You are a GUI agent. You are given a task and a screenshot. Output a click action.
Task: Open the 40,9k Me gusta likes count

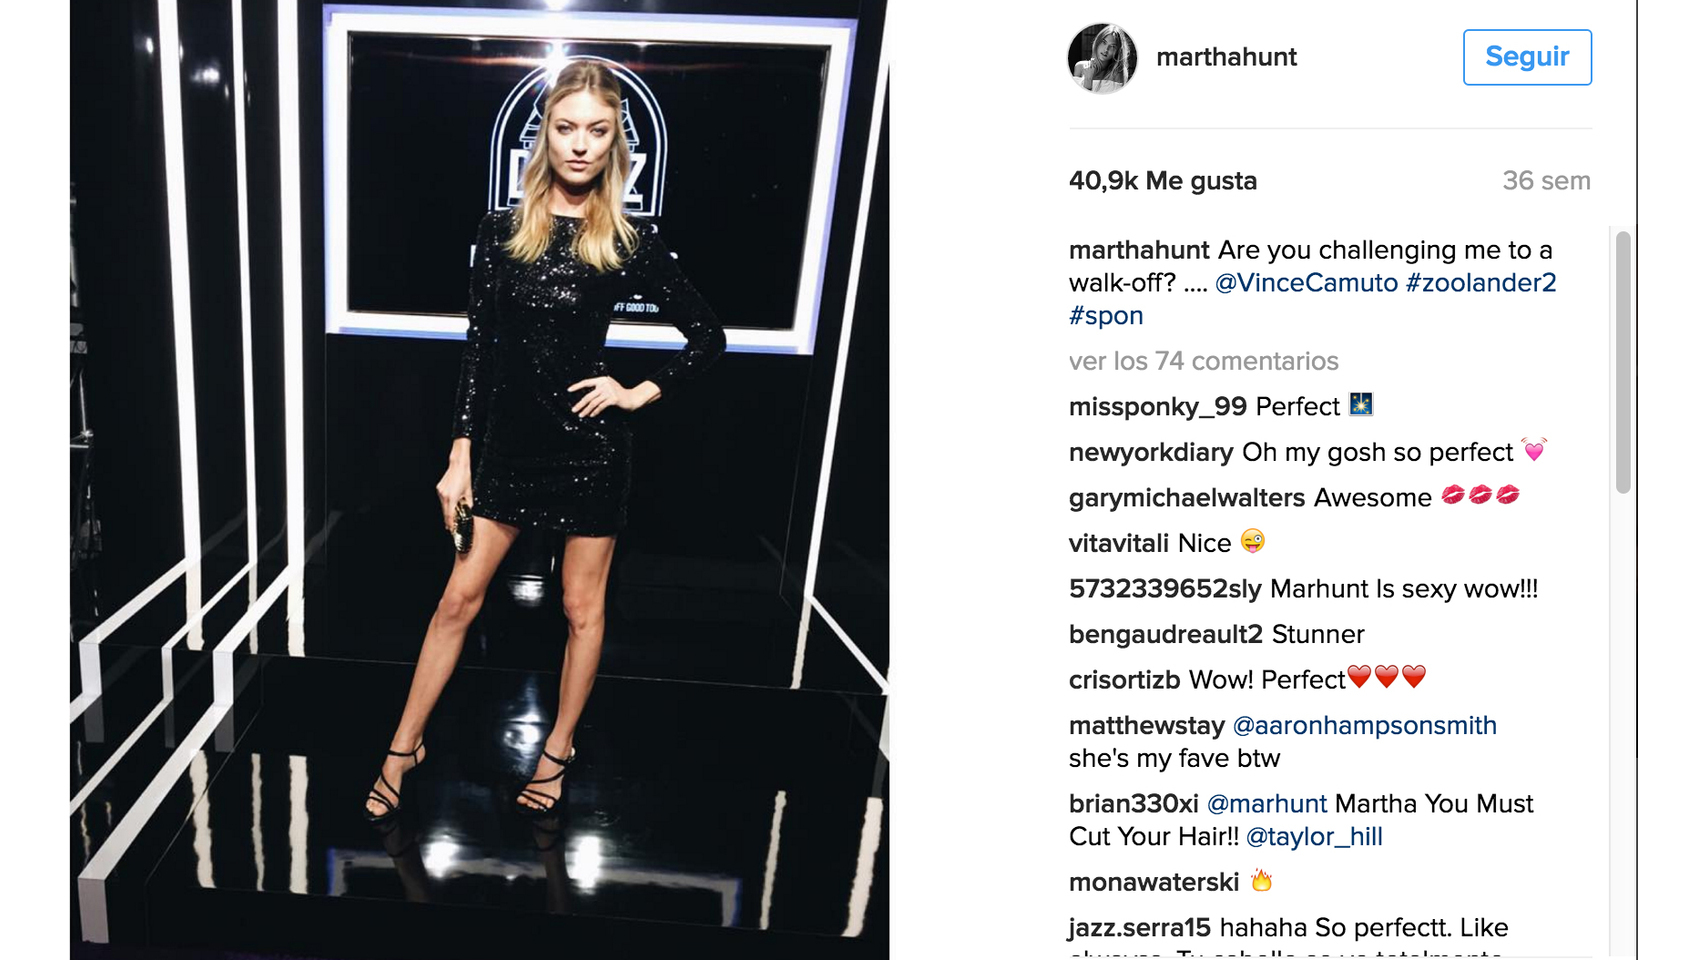pos(1163,181)
